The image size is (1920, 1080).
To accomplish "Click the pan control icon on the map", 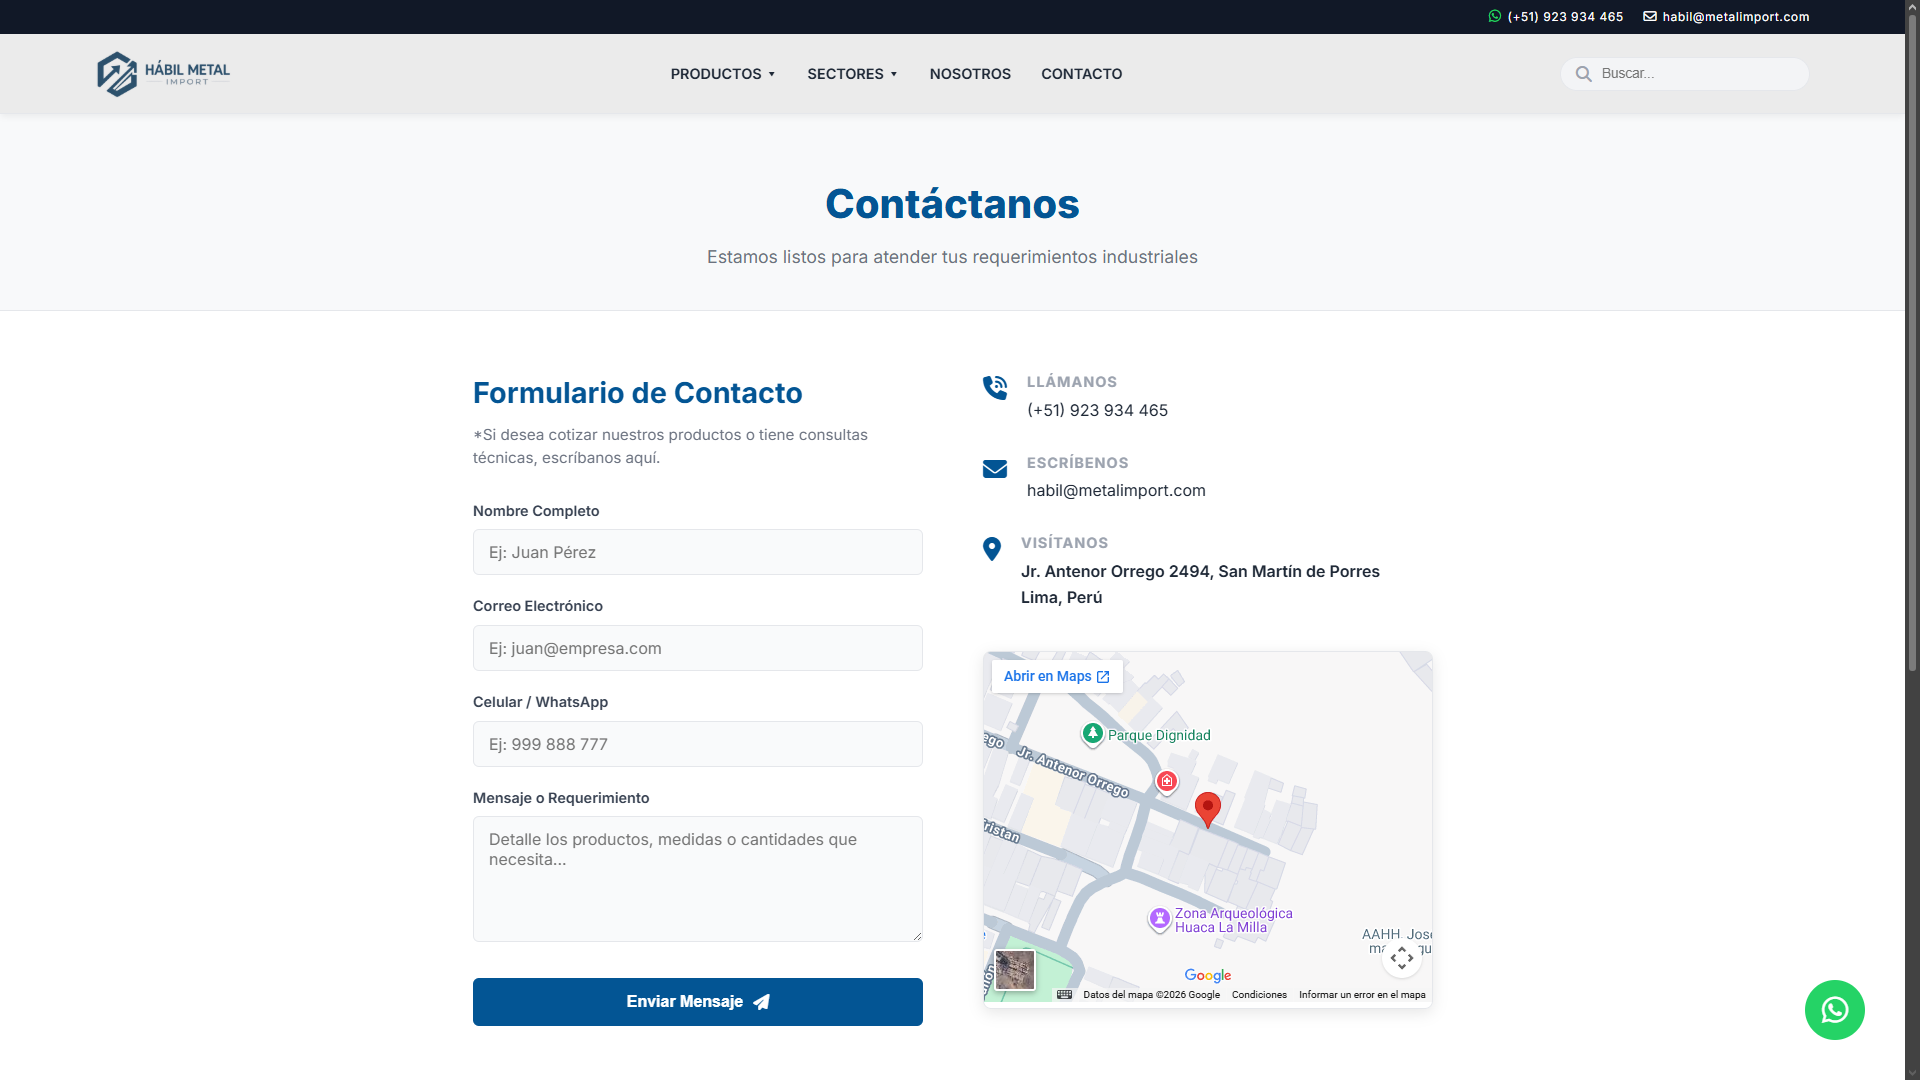I will pyautogui.click(x=1401, y=957).
